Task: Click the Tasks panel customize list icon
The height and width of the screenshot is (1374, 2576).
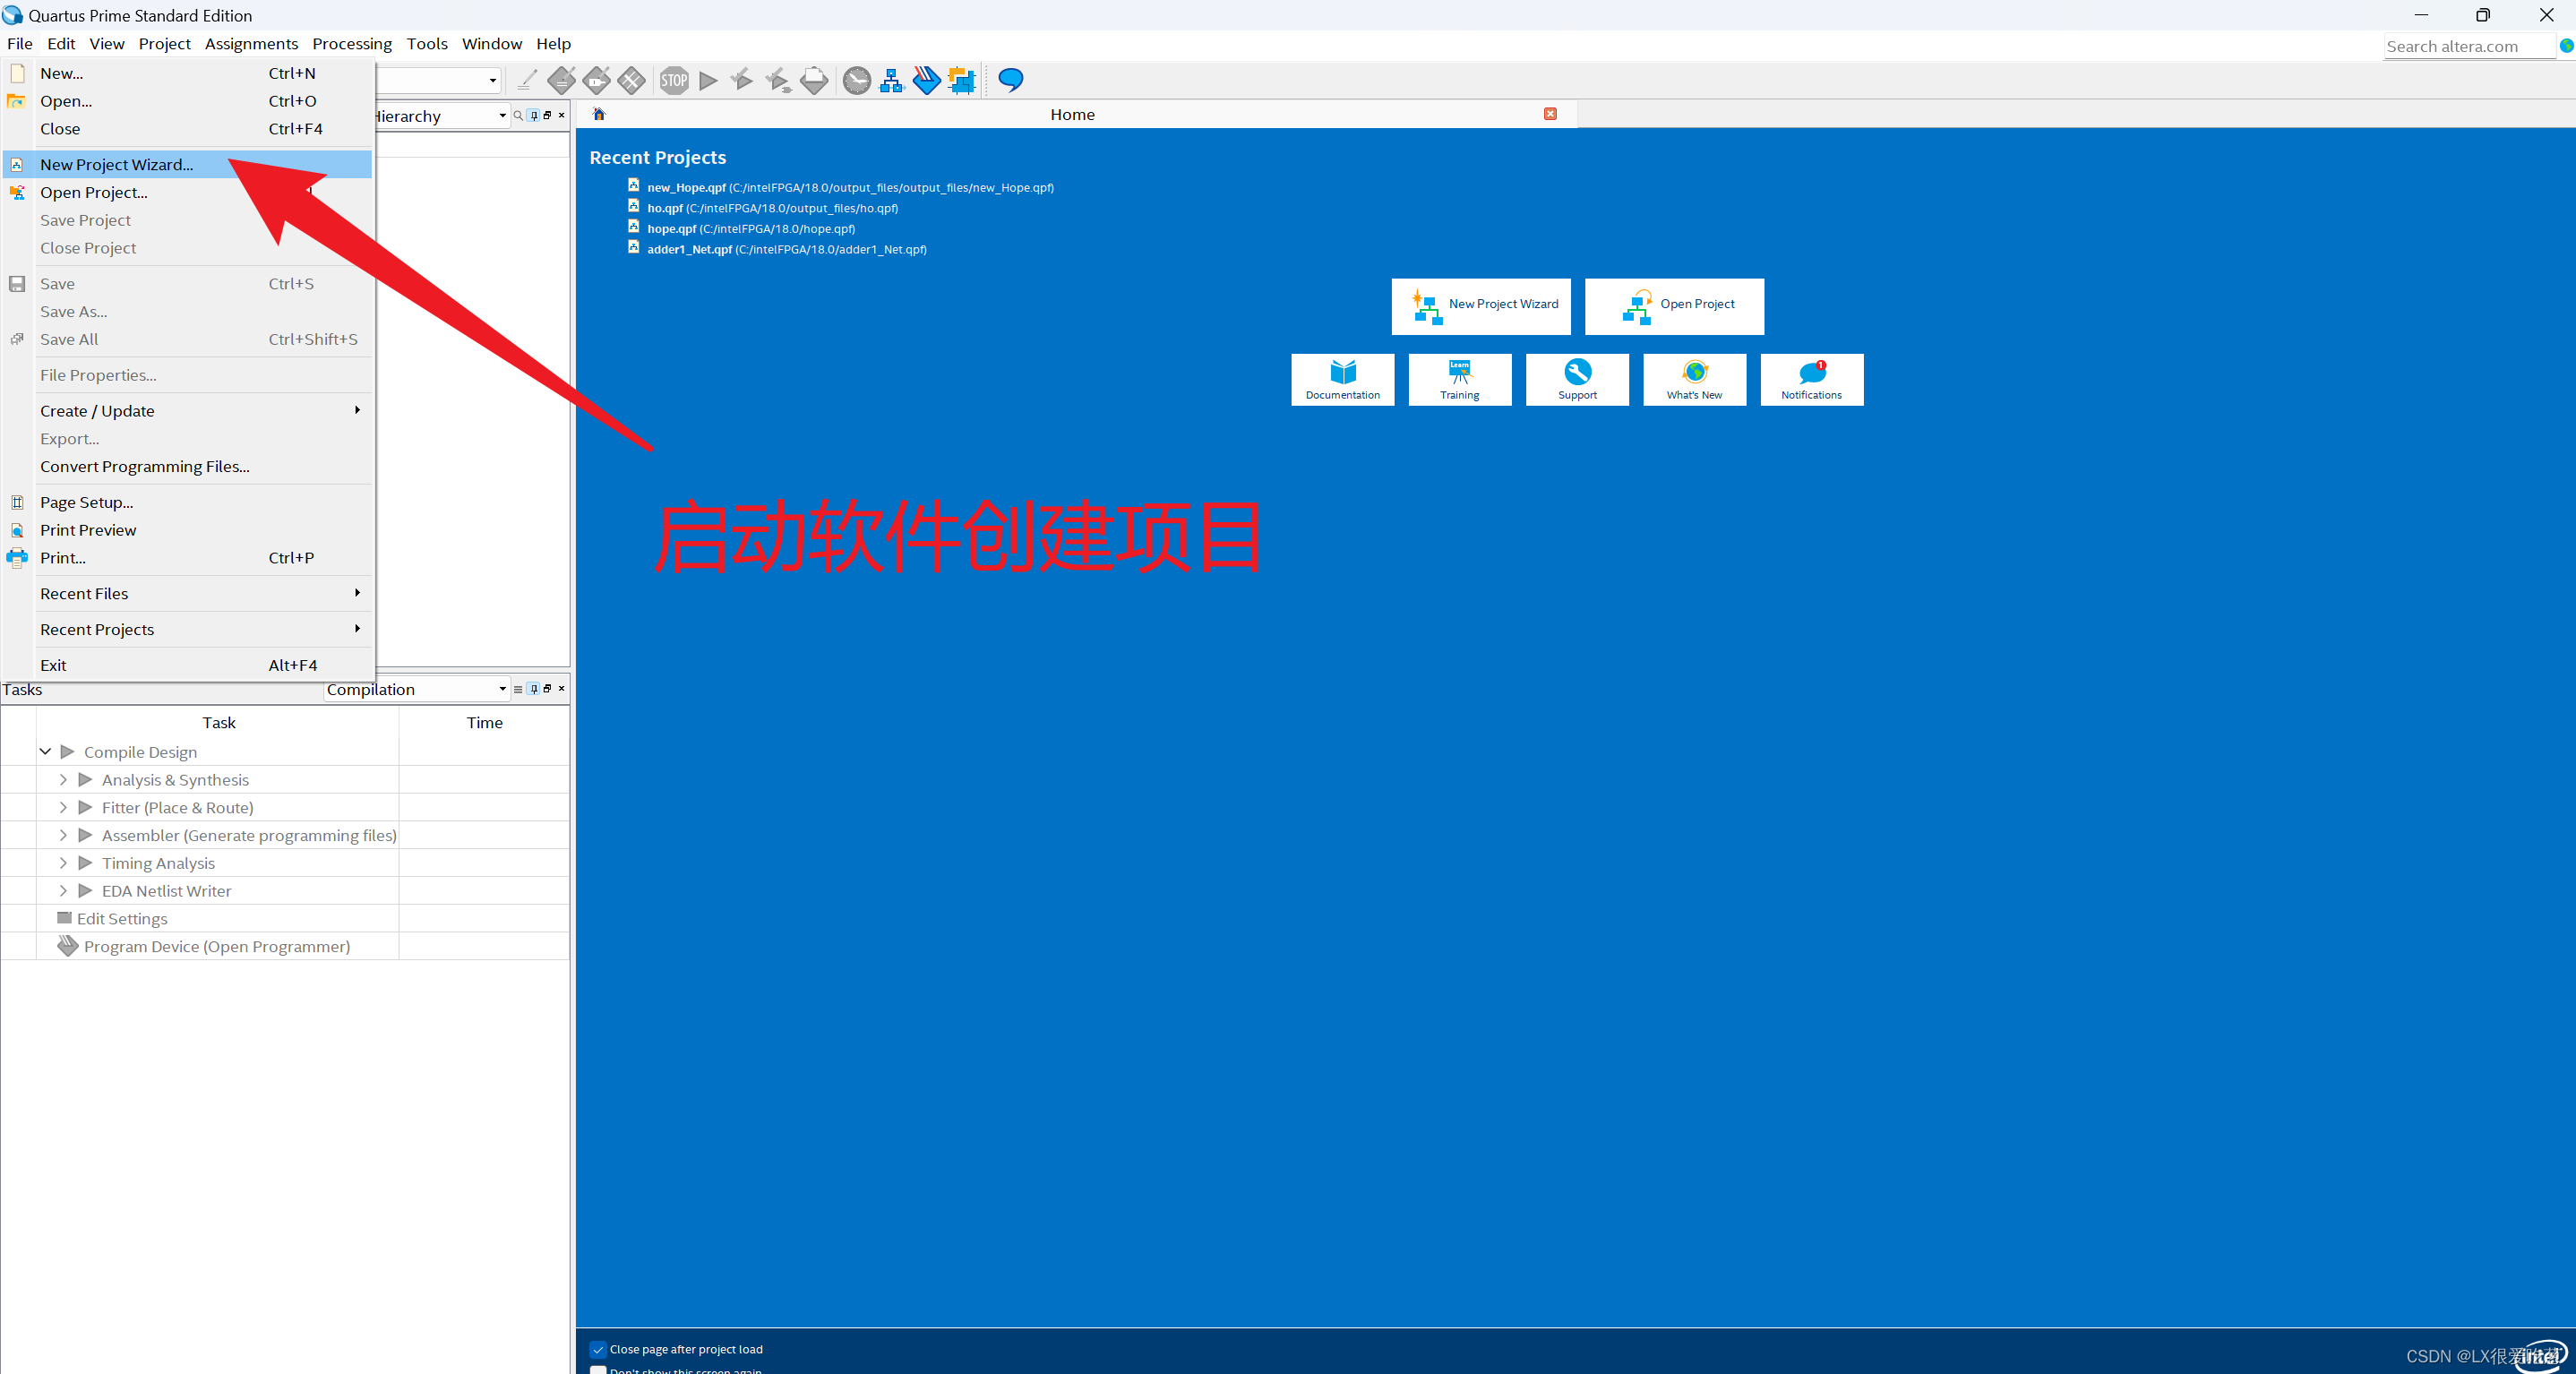Action: coord(518,689)
